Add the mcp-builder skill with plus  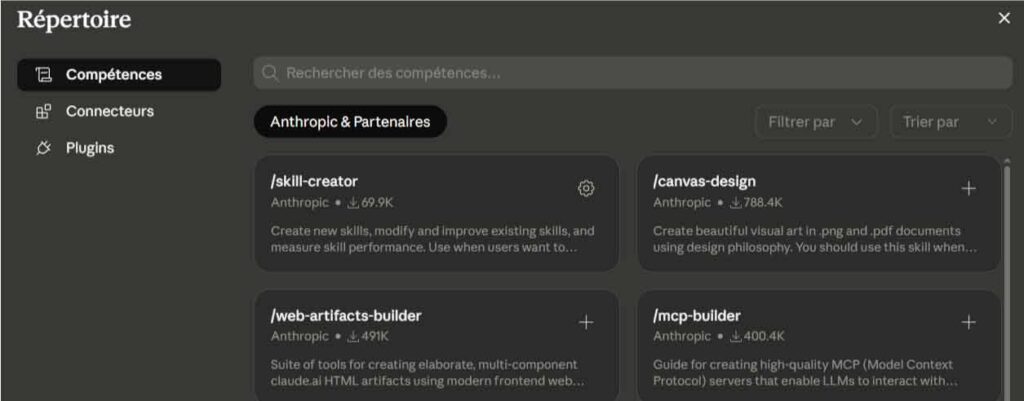[x=968, y=323]
